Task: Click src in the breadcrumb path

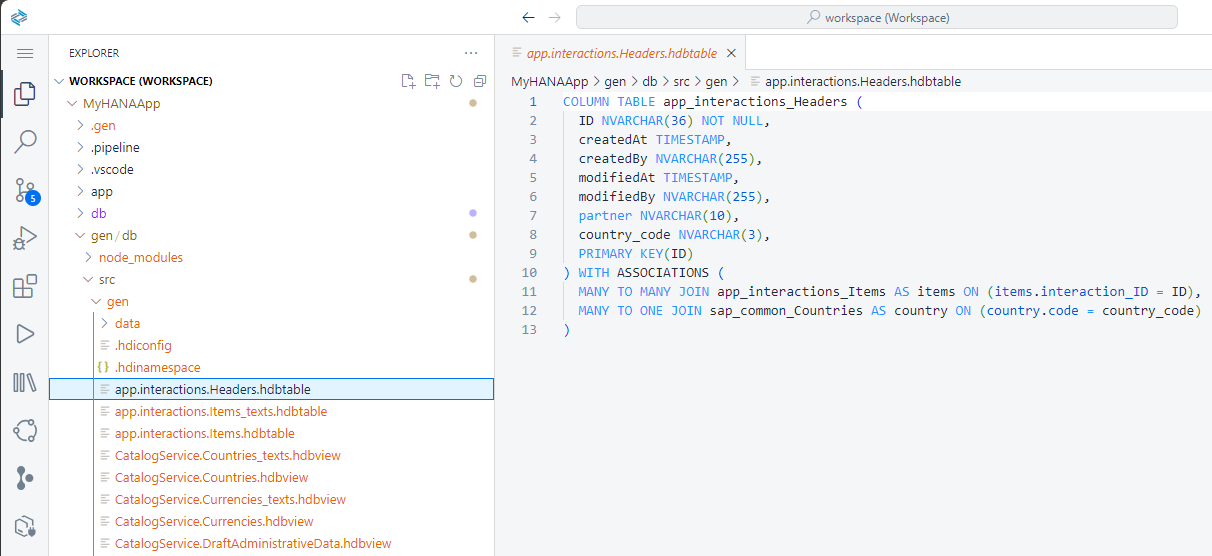Action: pos(683,81)
